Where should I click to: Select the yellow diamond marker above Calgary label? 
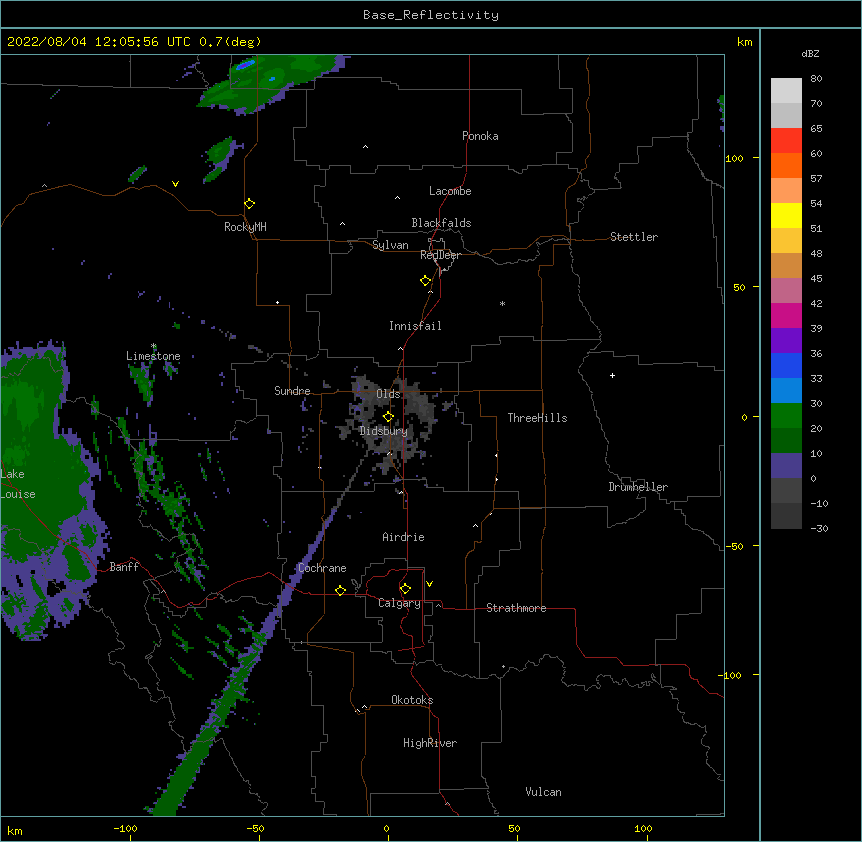(405, 589)
